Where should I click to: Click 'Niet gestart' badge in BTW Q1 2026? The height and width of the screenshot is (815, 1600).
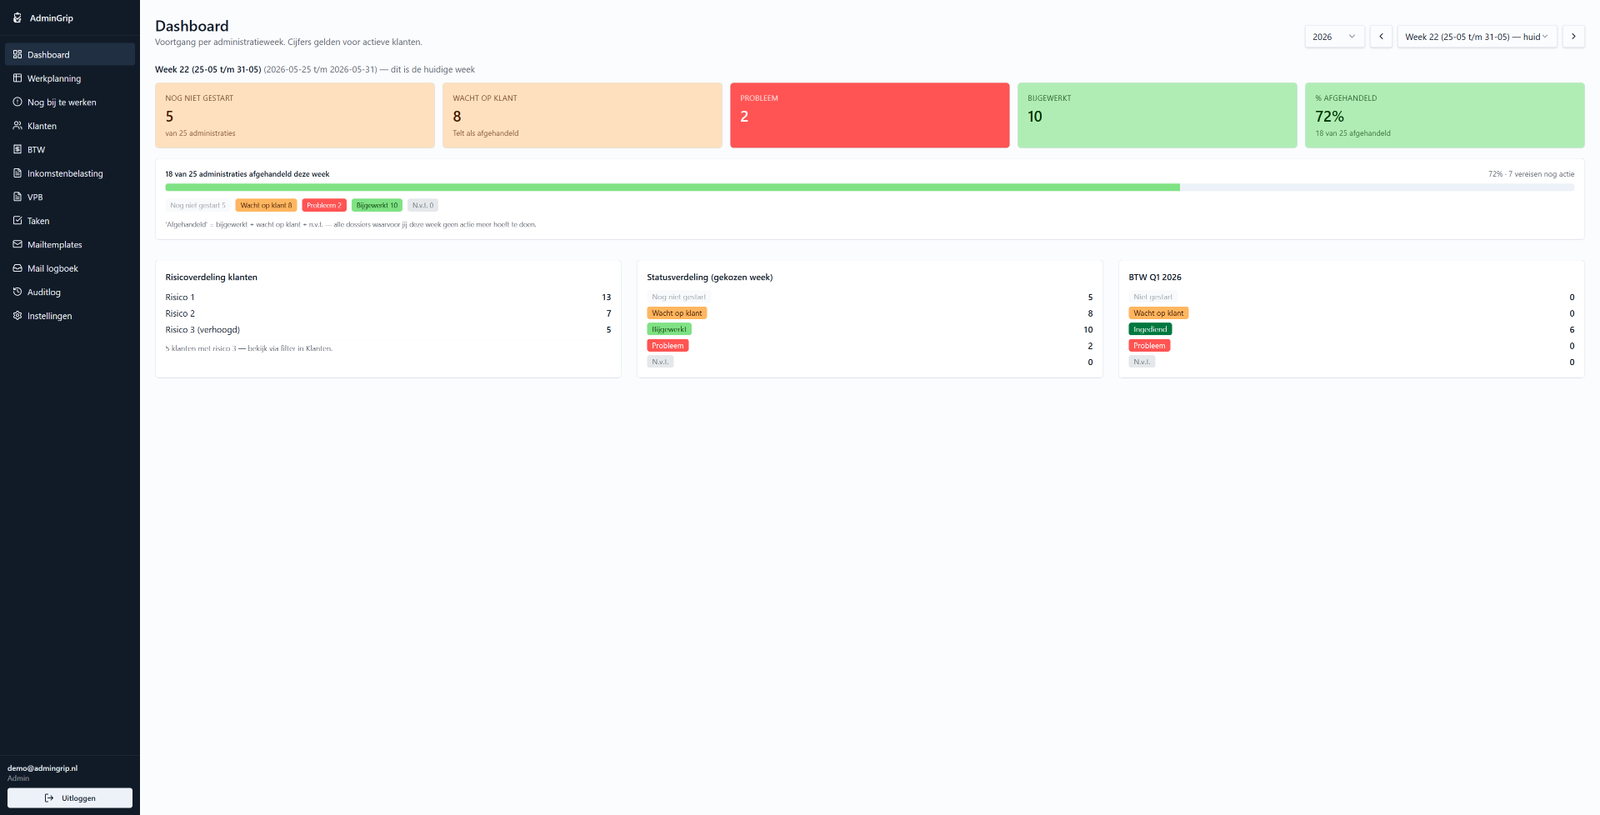coord(1153,297)
